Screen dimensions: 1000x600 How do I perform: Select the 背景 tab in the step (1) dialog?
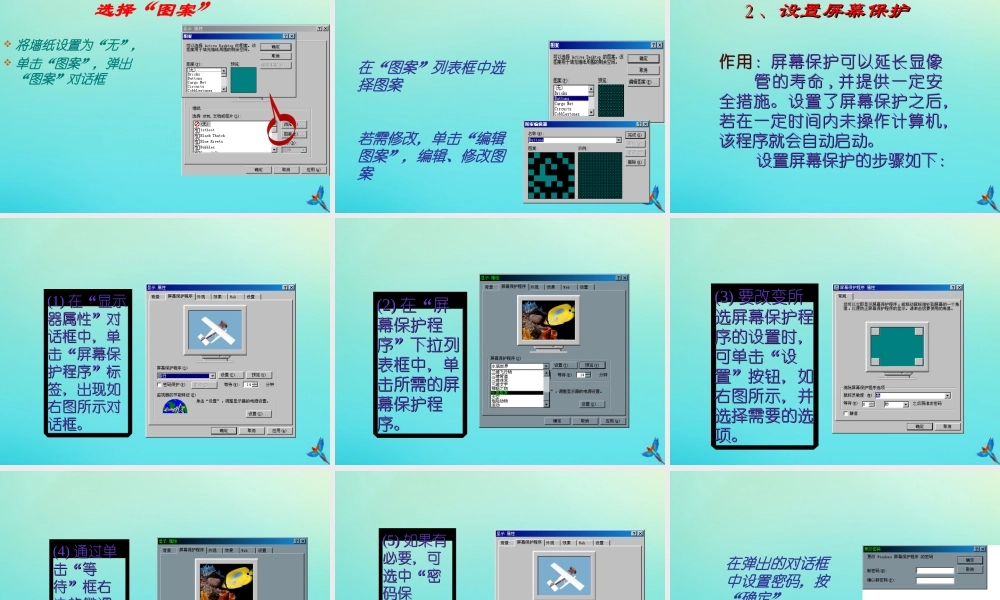[156, 296]
